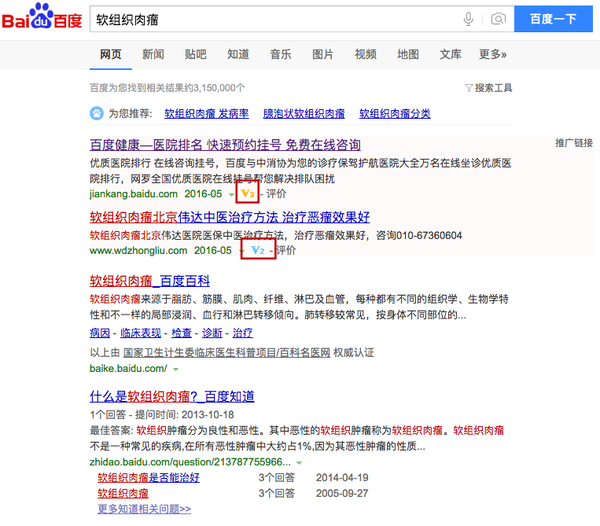The width and height of the screenshot is (600, 526).
Task: Open suggestion 软组织肉瘤分类
Action: 395,114
